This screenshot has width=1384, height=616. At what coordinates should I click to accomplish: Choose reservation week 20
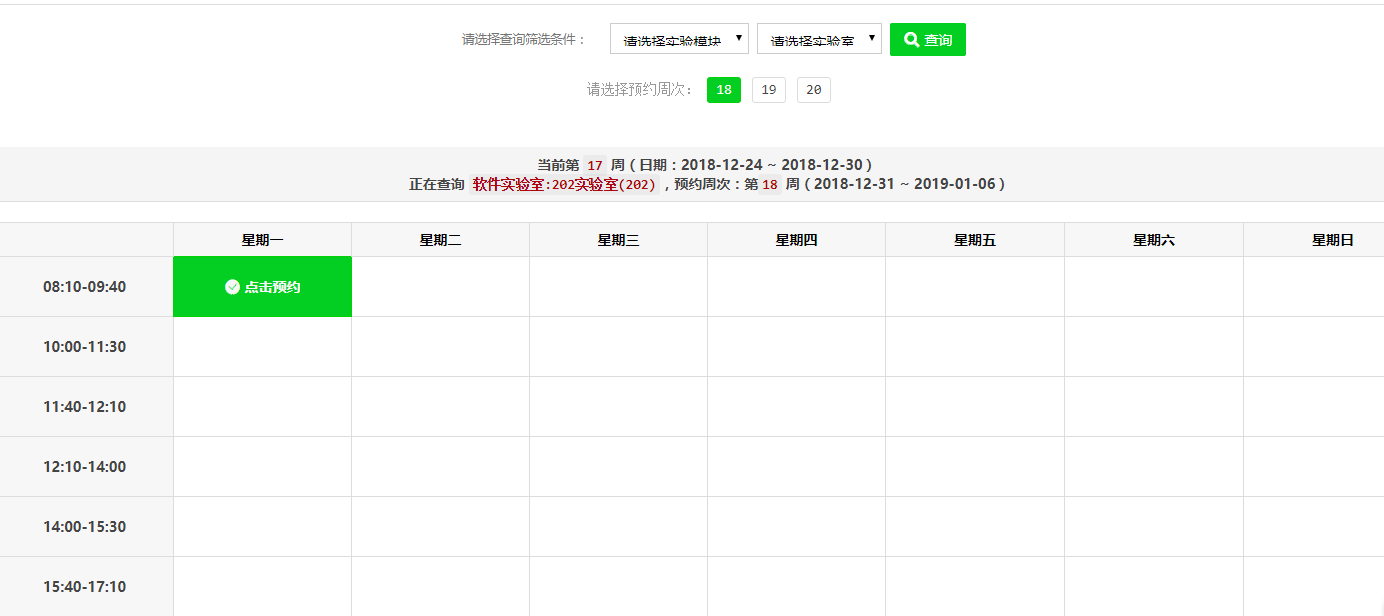click(813, 90)
